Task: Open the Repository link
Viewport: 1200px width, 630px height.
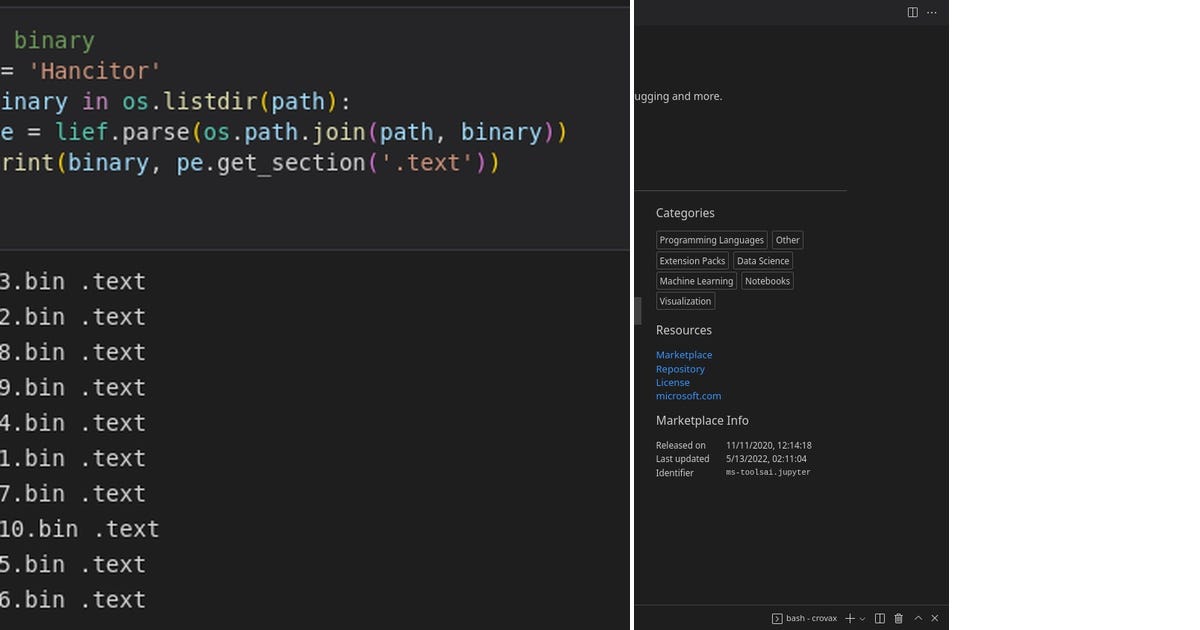Action: [x=680, y=368]
